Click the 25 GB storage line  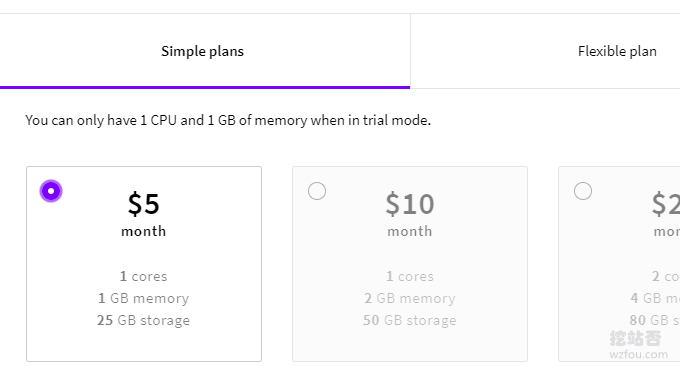pos(144,320)
